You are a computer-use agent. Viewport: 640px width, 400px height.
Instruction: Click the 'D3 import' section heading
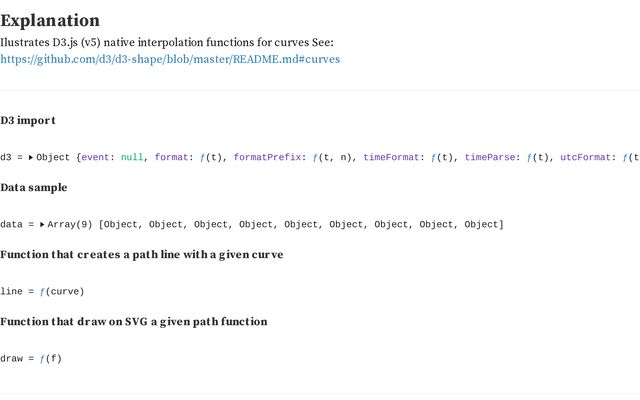click(x=28, y=120)
